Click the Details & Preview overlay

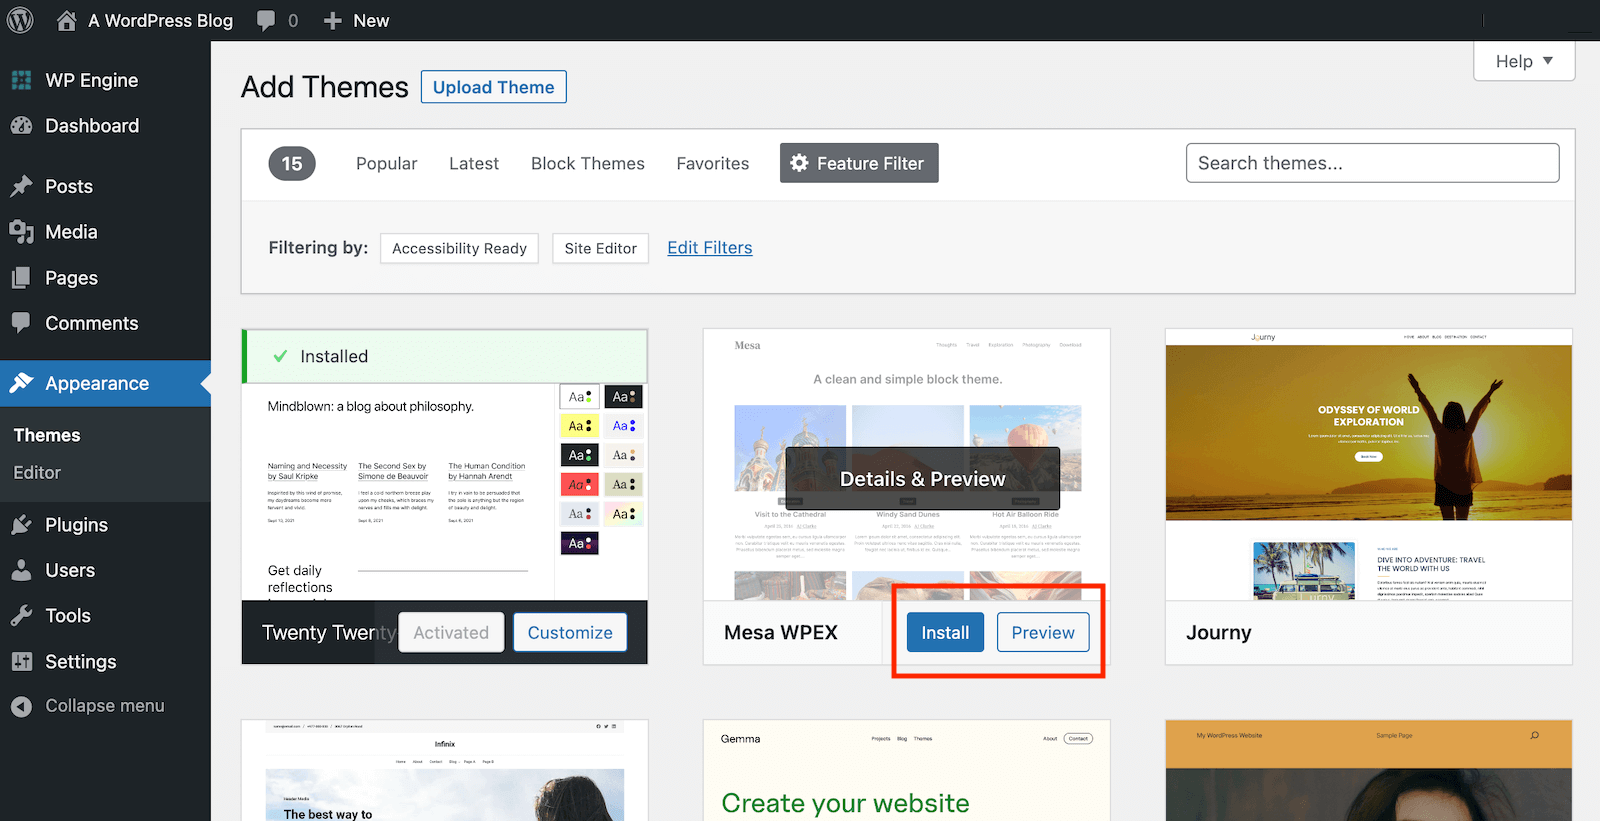(922, 479)
